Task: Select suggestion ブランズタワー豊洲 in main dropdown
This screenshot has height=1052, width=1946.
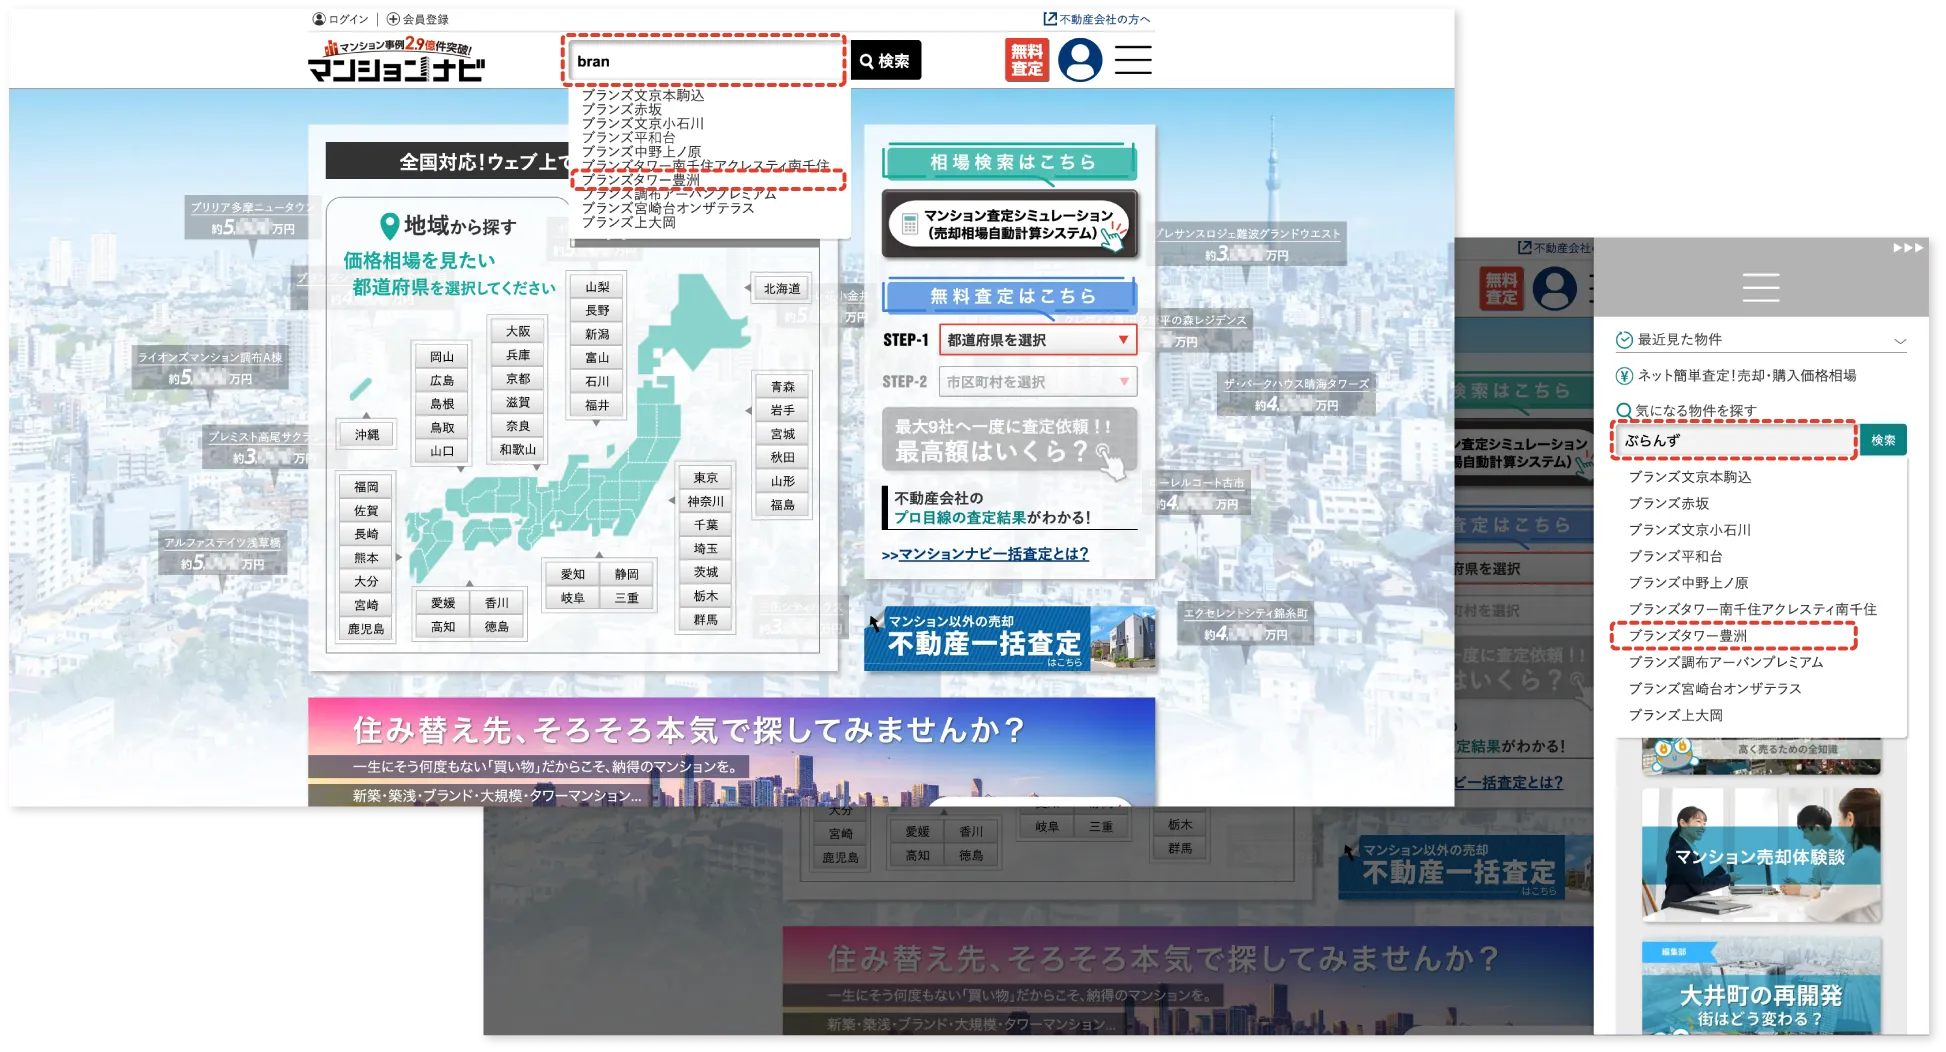Action: point(641,180)
